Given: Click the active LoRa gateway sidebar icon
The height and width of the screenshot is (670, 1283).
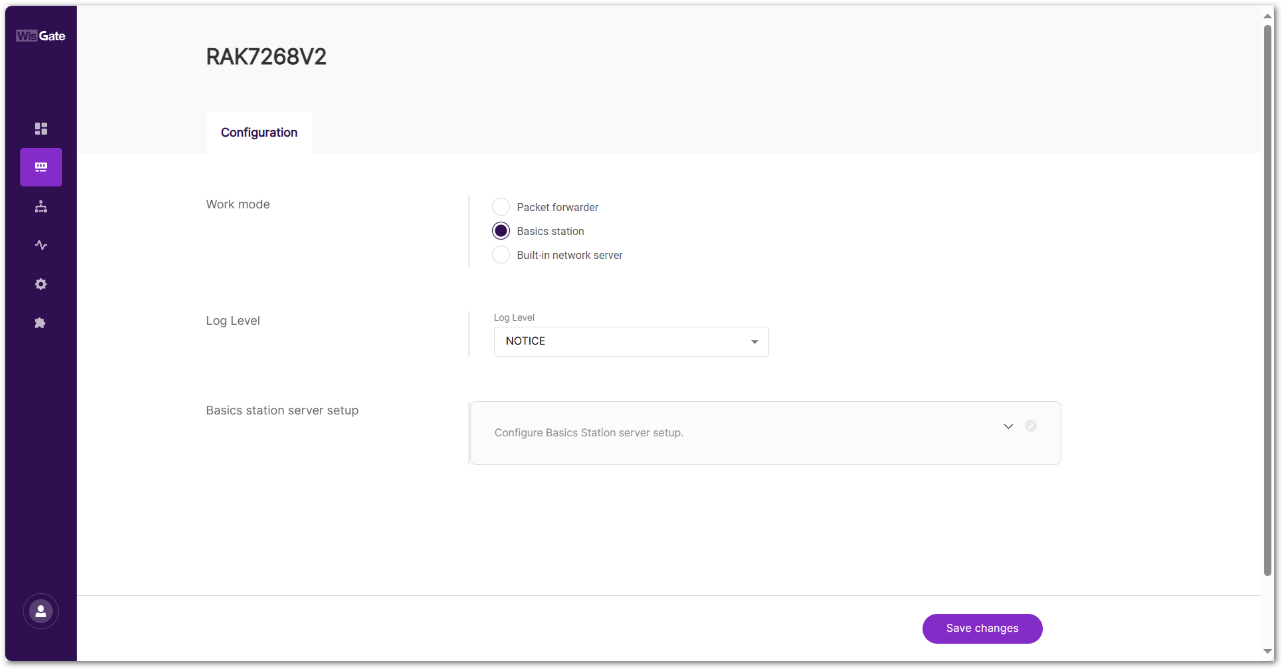Looking at the screenshot, I should click(41, 167).
